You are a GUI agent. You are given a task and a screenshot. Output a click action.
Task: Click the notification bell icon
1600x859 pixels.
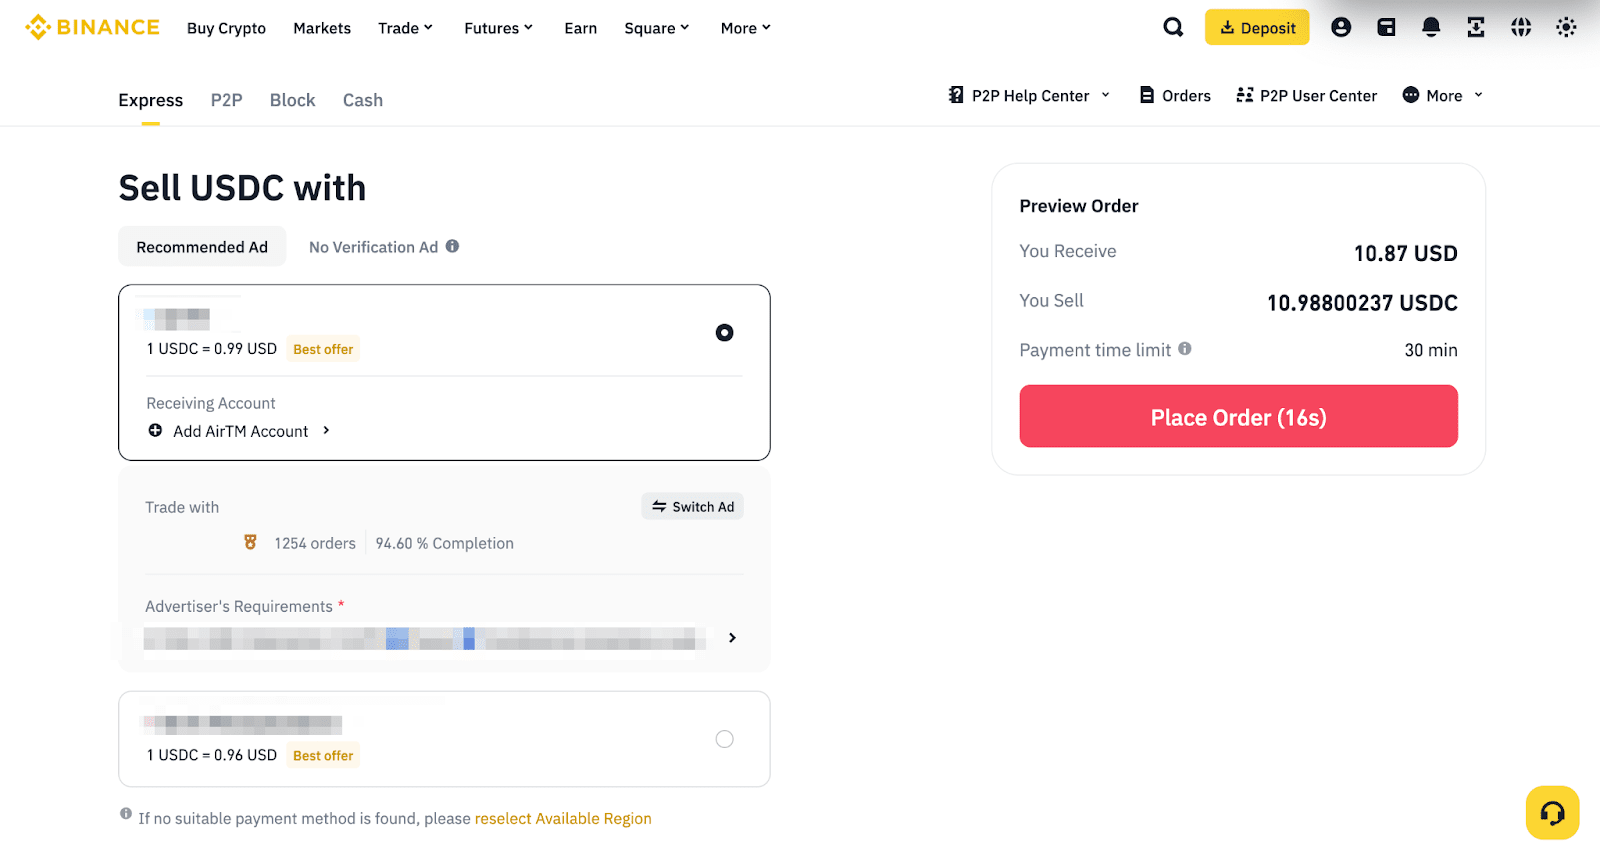(1431, 27)
